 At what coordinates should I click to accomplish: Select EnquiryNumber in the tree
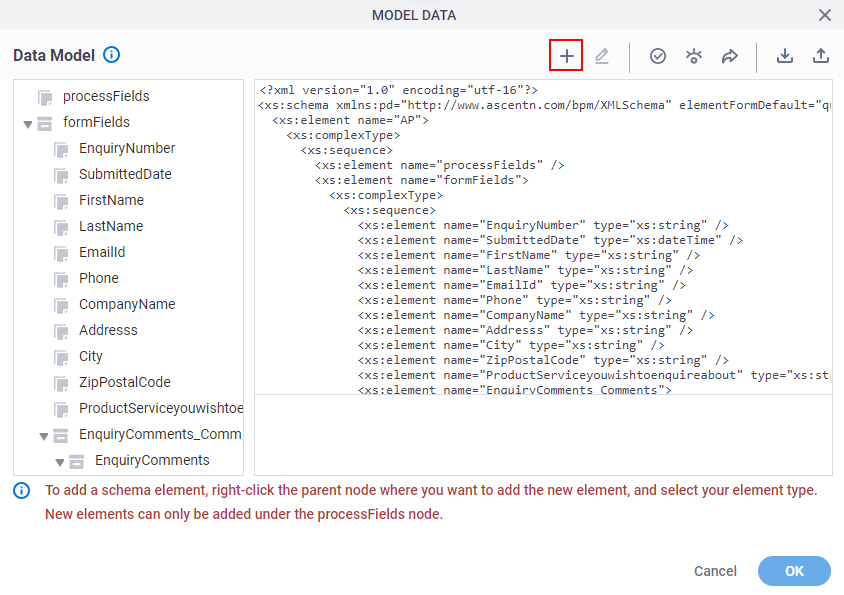point(127,148)
